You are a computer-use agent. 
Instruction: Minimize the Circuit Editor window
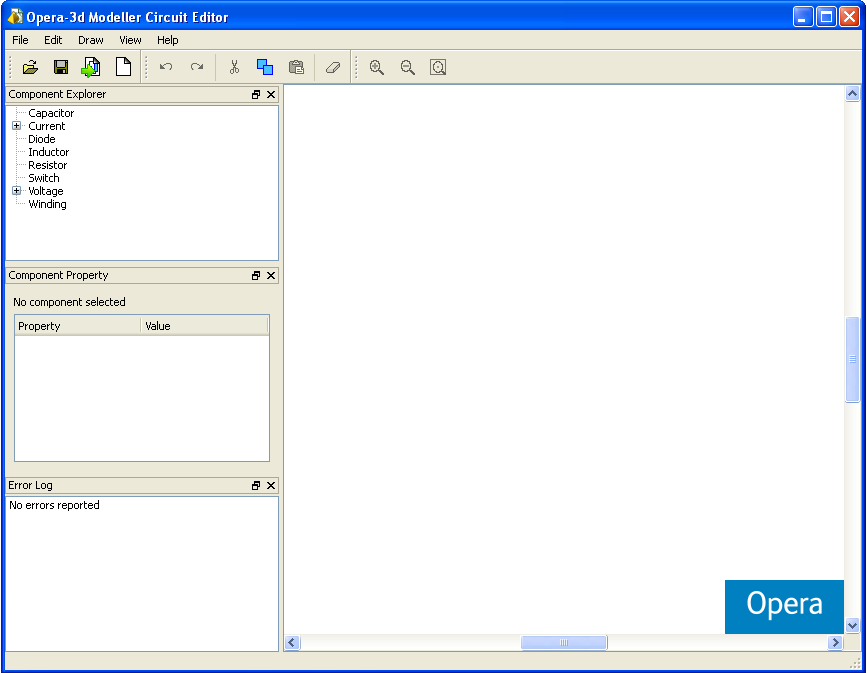(x=803, y=17)
